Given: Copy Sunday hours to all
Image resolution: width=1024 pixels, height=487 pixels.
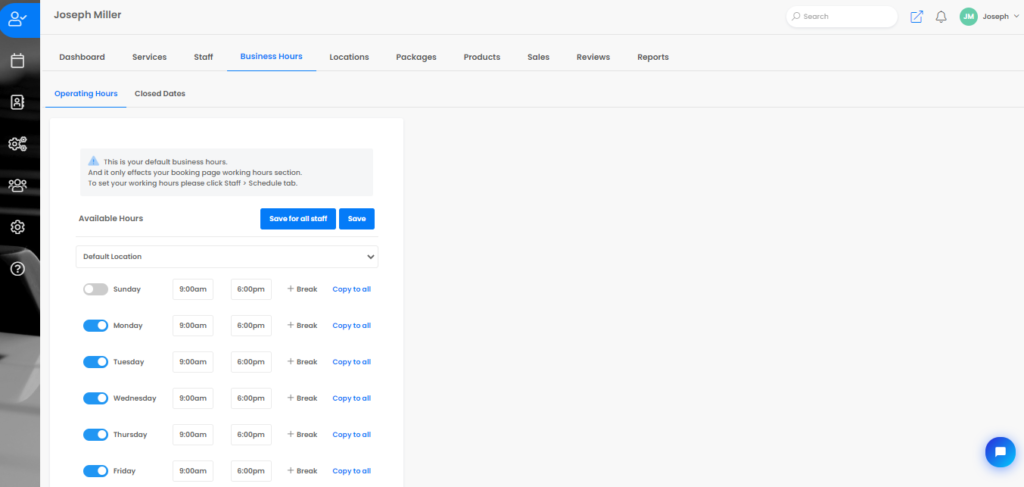Looking at the screenshot, I should coord(351,289).
